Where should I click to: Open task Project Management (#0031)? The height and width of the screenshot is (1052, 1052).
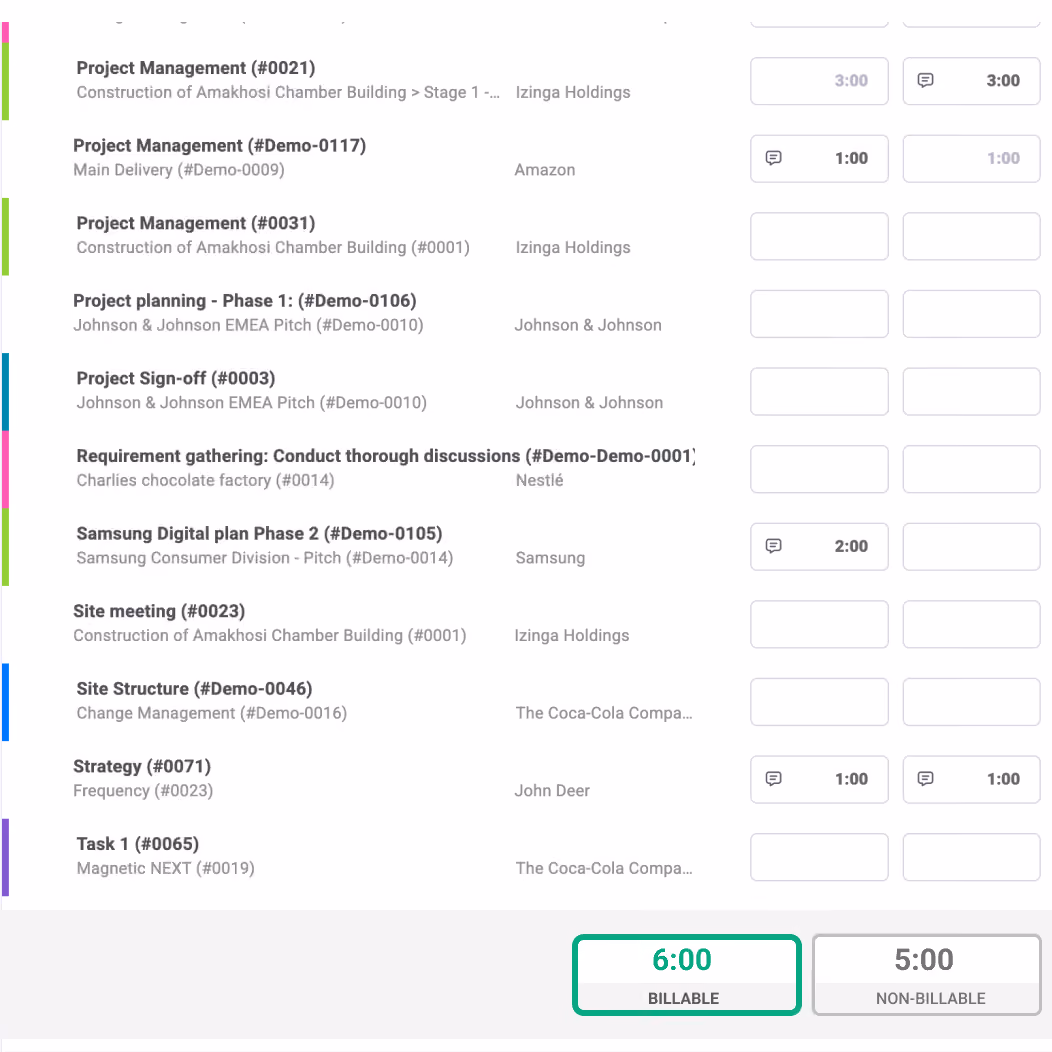coord(196,223)
